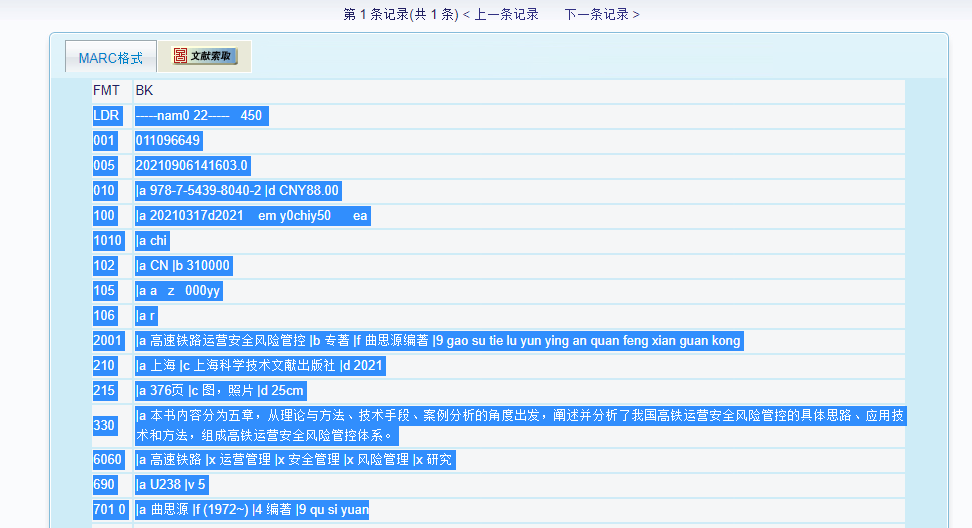Select author line 曲思源 (1972~)
Image resolution: width=972 pixels, height=528 pixels.
(x=252, y=509)
